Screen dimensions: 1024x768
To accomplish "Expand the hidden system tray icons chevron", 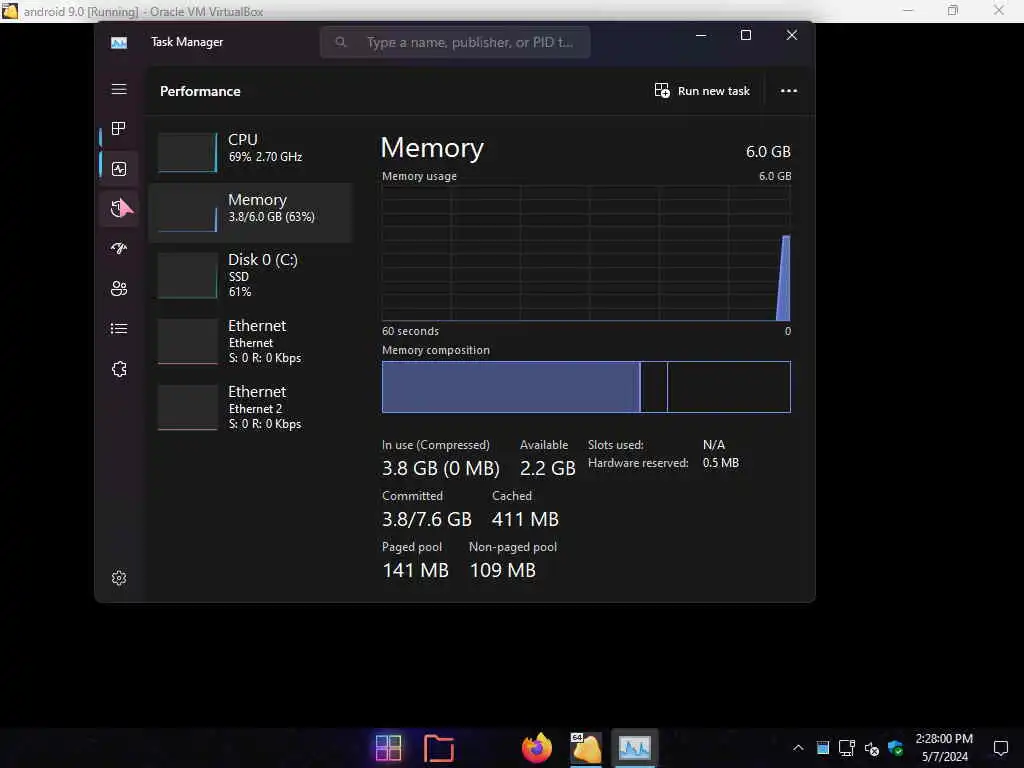I will [x=798, y=748].
